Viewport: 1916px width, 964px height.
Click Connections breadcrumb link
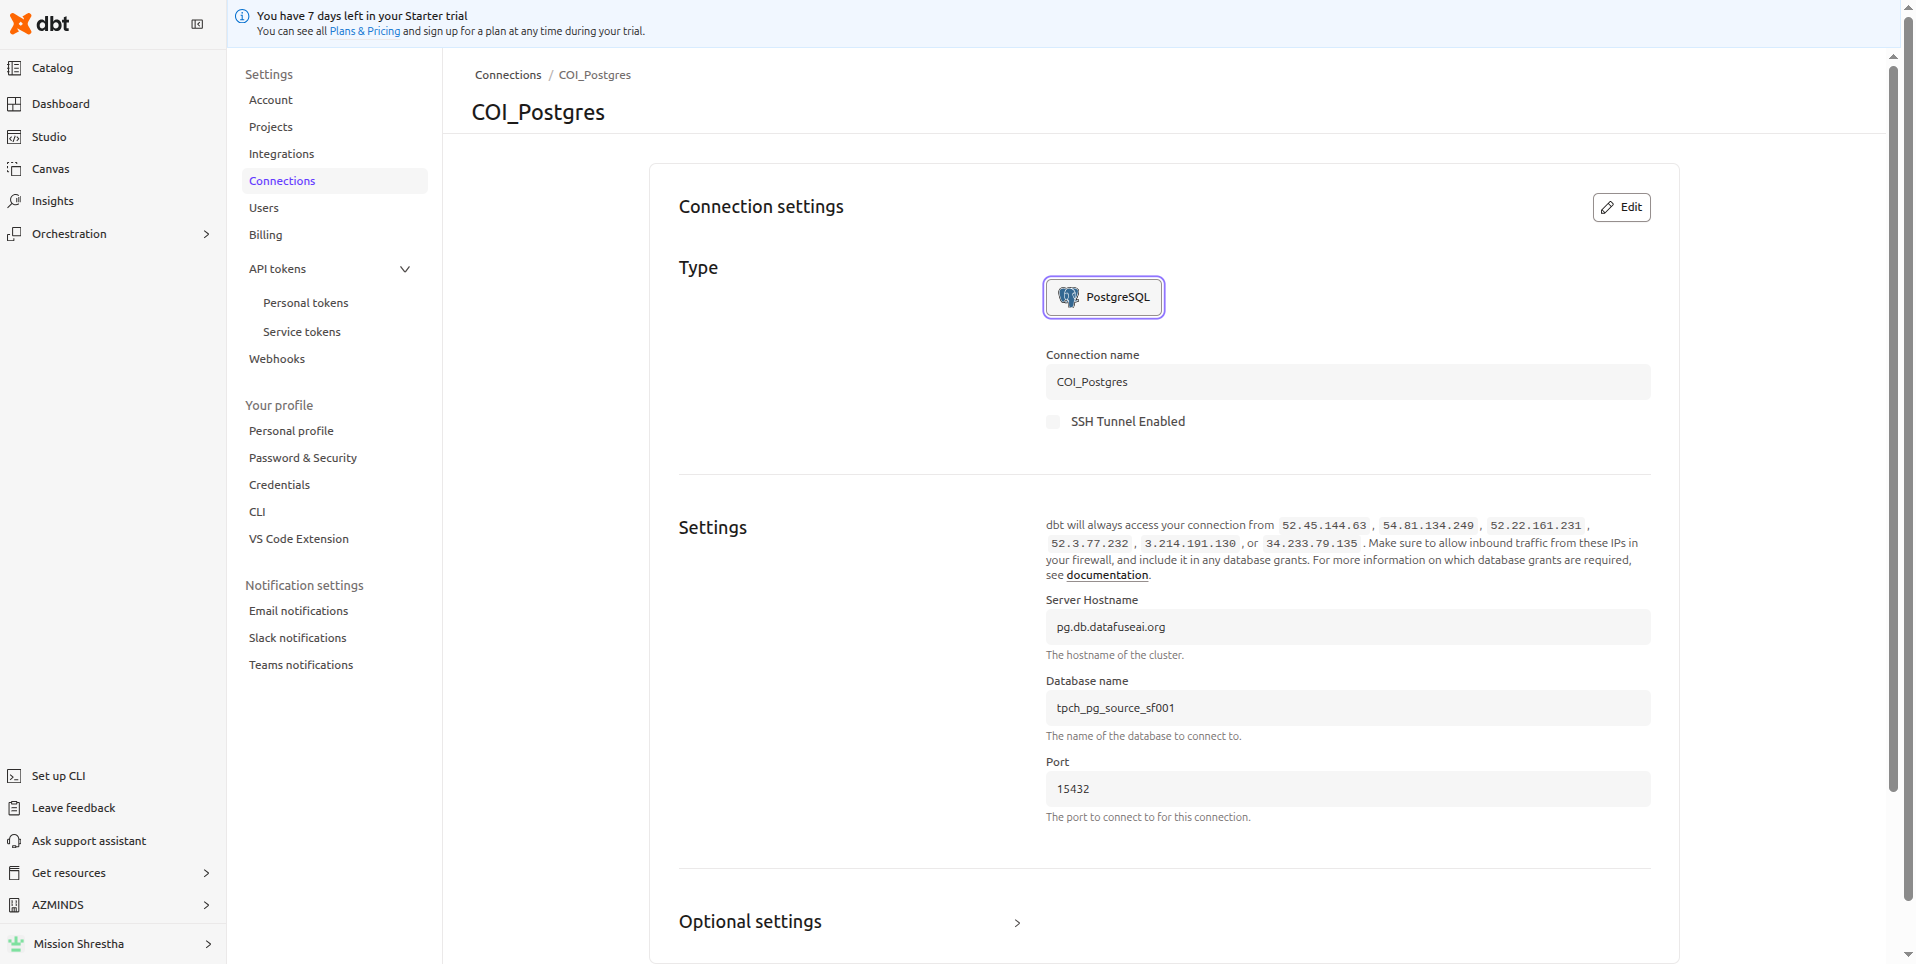click(x=508, y=75)
